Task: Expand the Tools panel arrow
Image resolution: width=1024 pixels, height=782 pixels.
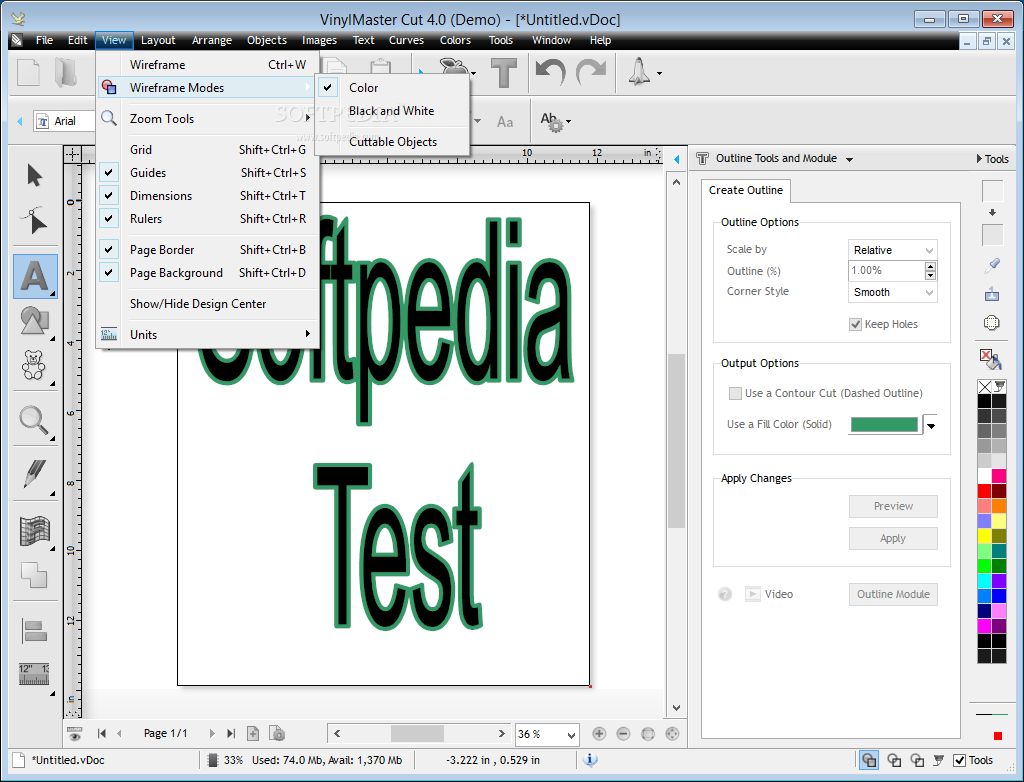Action: 979,159
